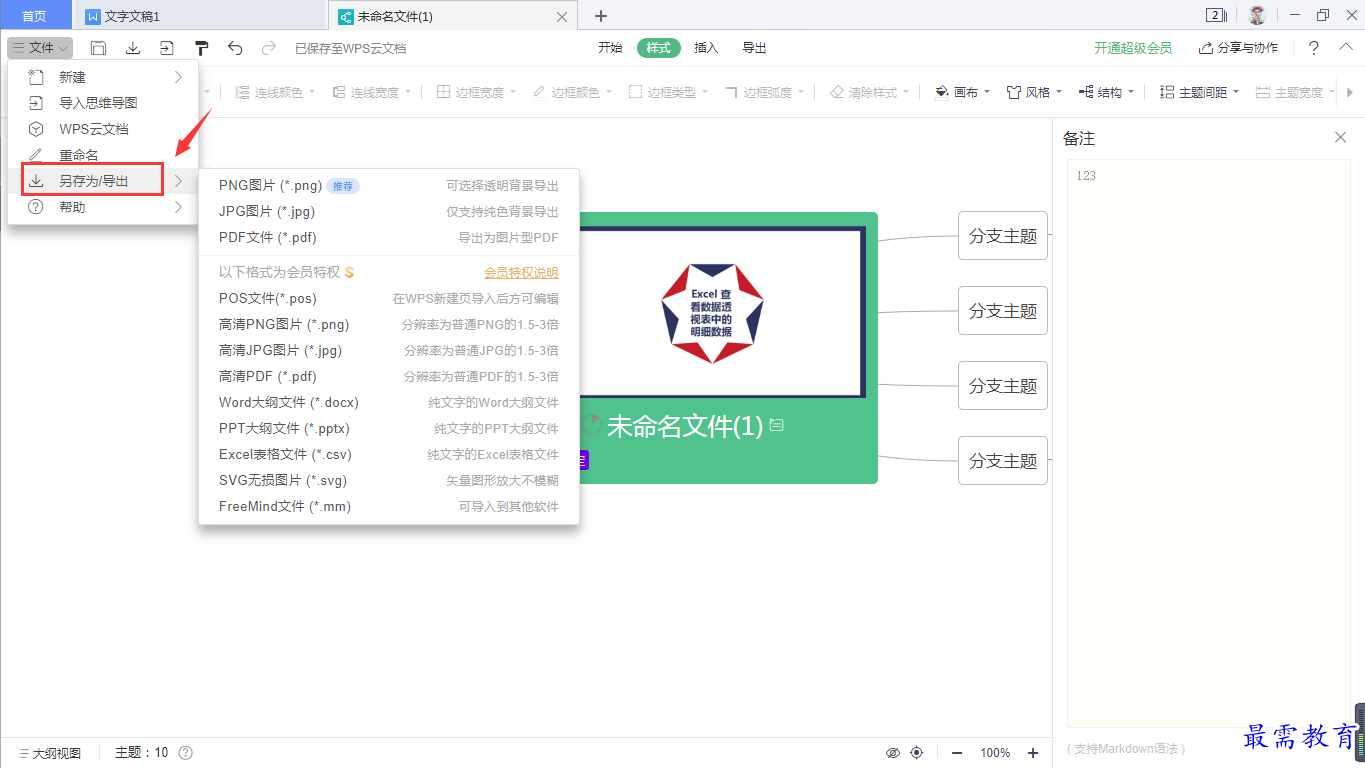Screen dimensions: 1365x768
Task: Switch to 大纲视图 outline view
Action: click(x=48, y=753)
